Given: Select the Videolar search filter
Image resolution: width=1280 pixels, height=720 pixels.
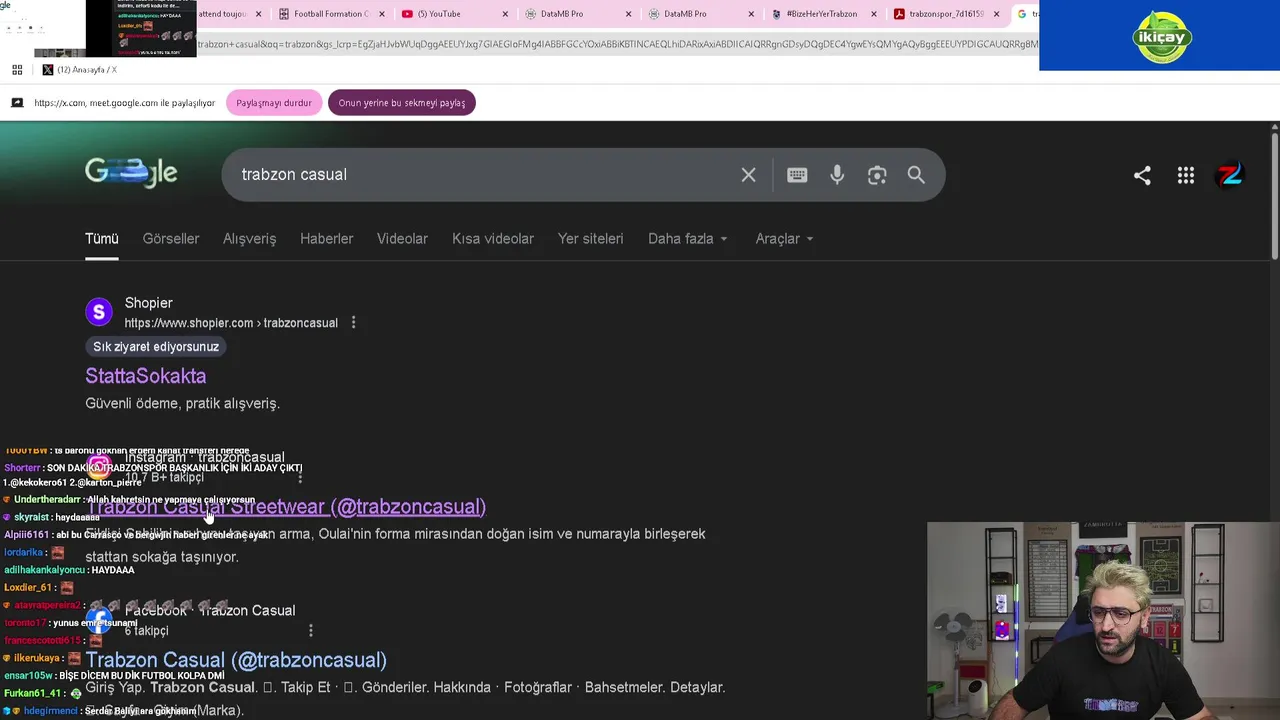Looking at the screenshot, I should coord(402,238).
